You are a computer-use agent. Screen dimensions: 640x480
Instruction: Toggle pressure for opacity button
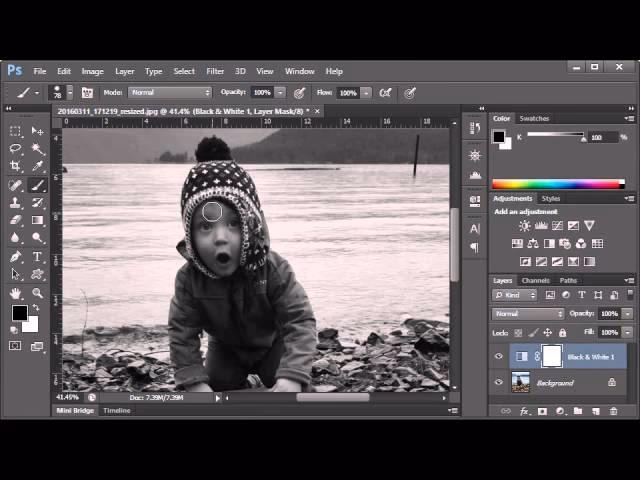[300, 93]
